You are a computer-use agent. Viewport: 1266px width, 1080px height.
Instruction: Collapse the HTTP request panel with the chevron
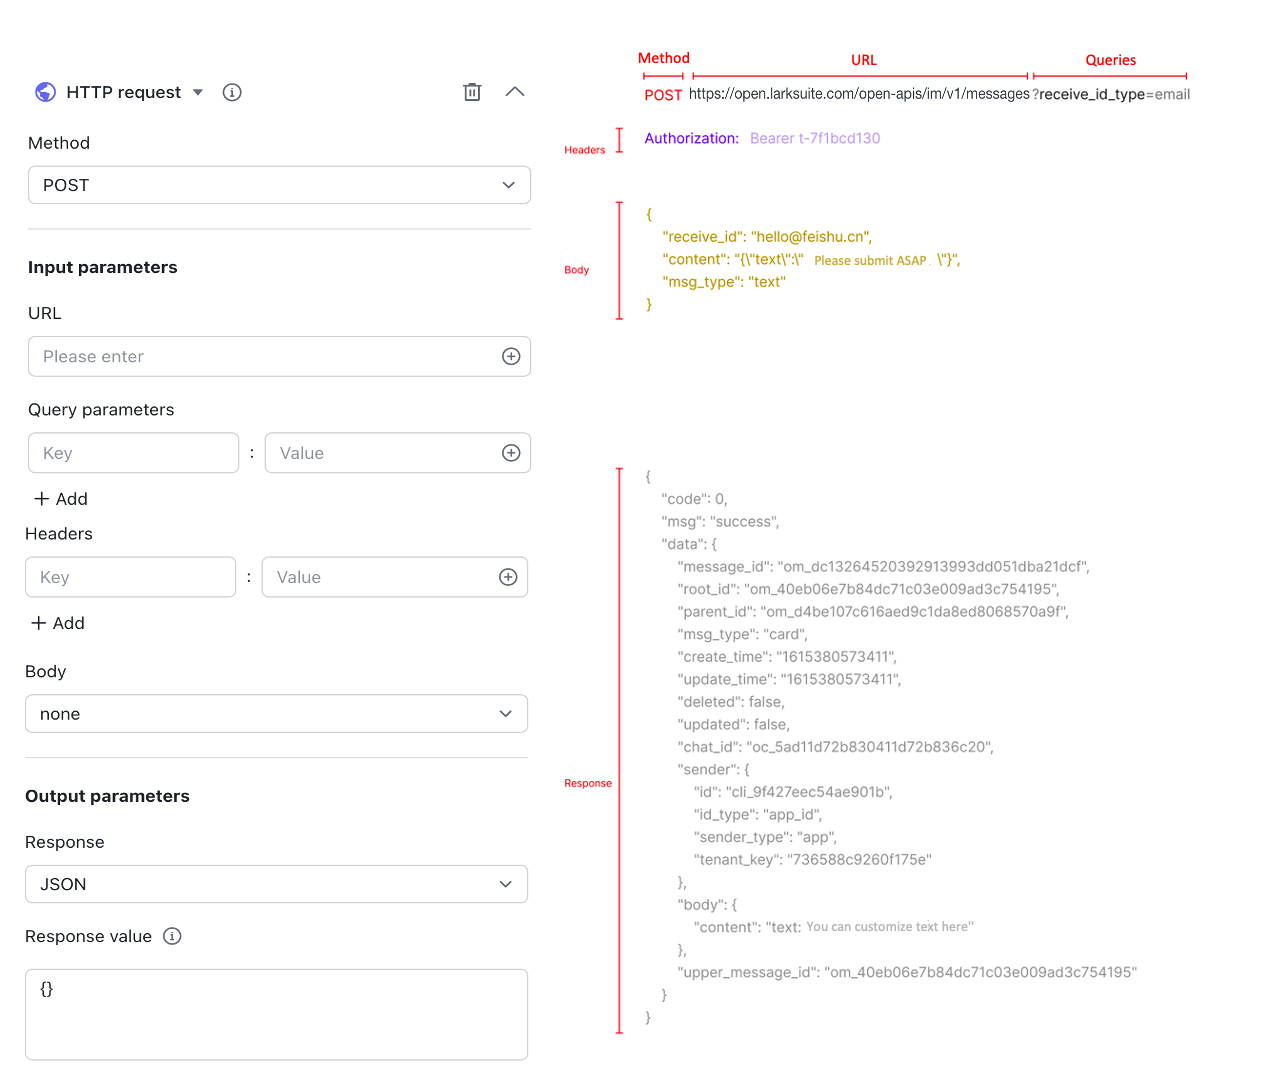pos(515,92)
